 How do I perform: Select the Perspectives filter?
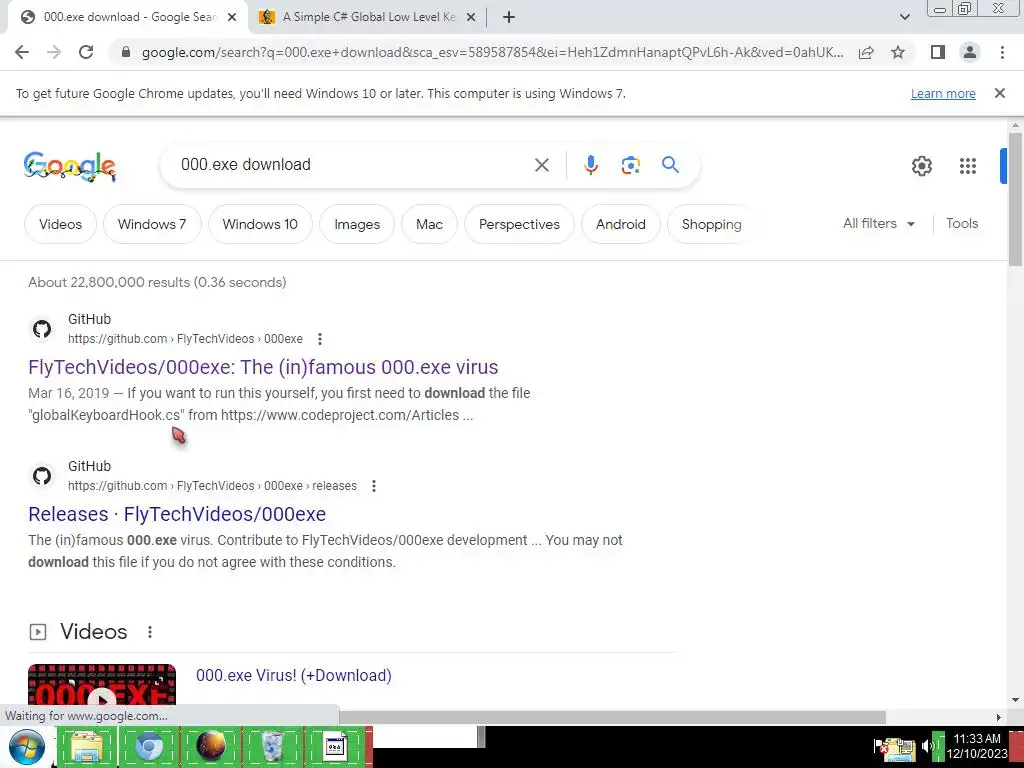[519, 224]
